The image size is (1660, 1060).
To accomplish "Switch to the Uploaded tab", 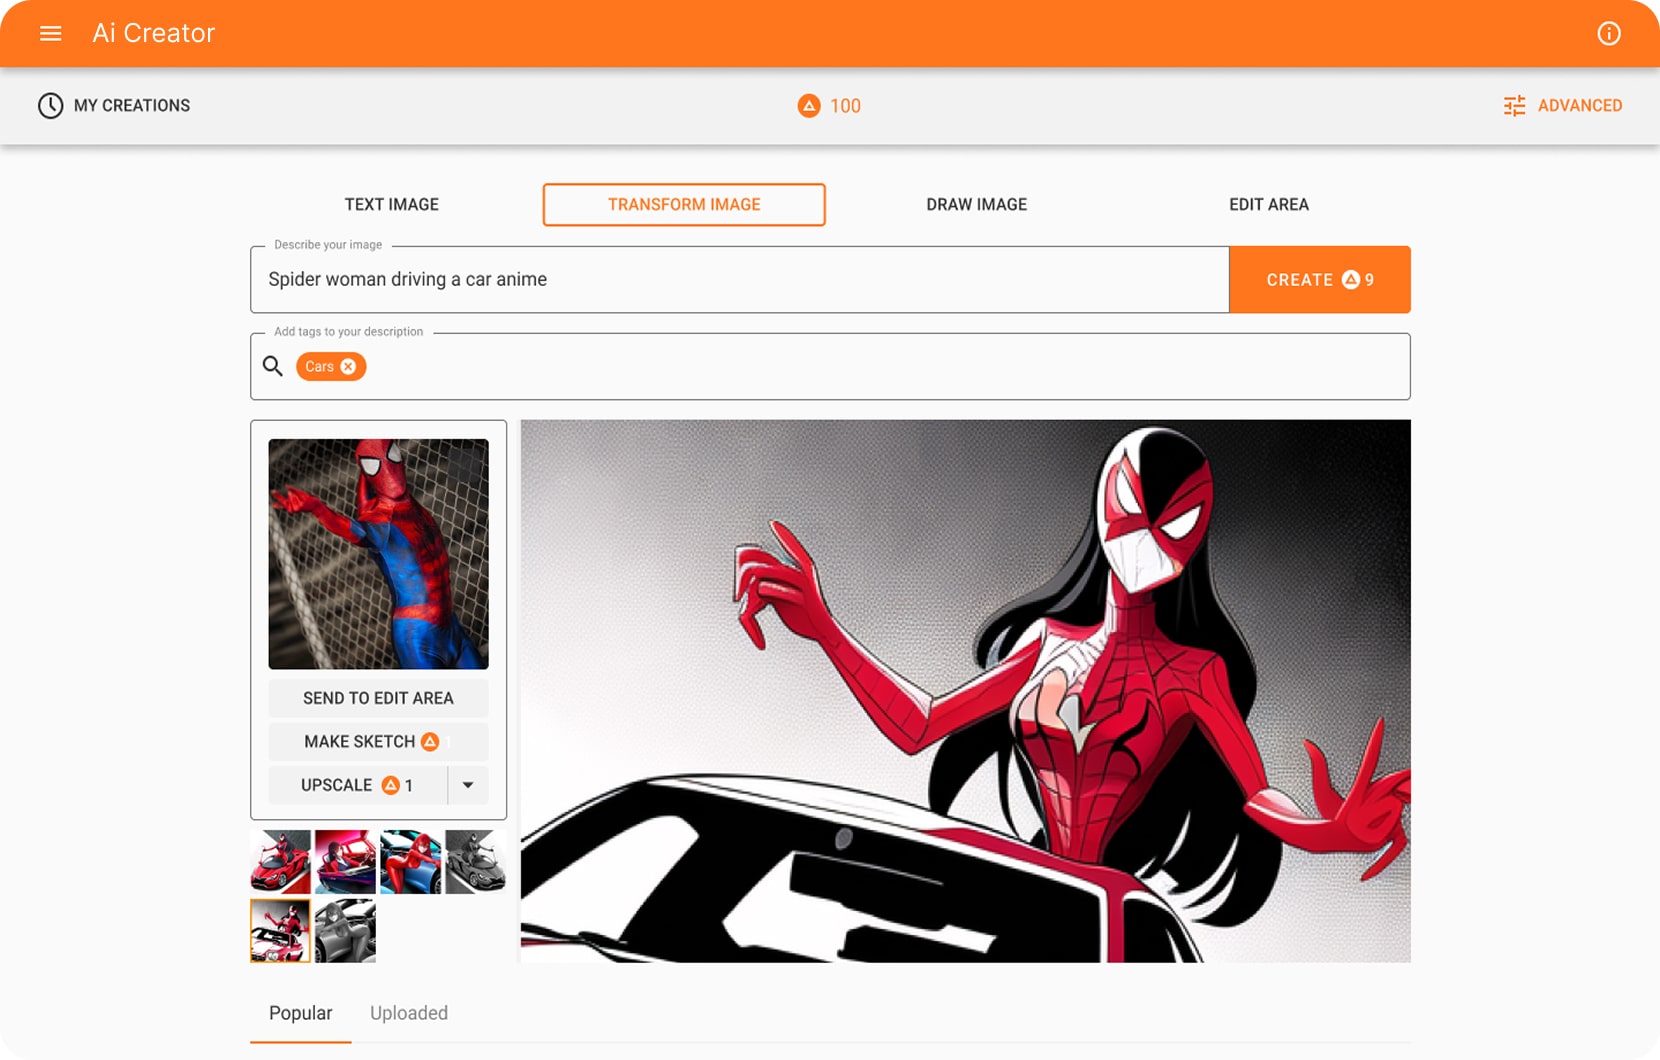I will [408, 1013].
